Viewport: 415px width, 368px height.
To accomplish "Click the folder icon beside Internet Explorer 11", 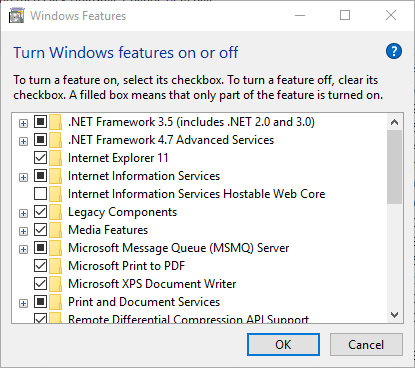I will pos(55,158).
